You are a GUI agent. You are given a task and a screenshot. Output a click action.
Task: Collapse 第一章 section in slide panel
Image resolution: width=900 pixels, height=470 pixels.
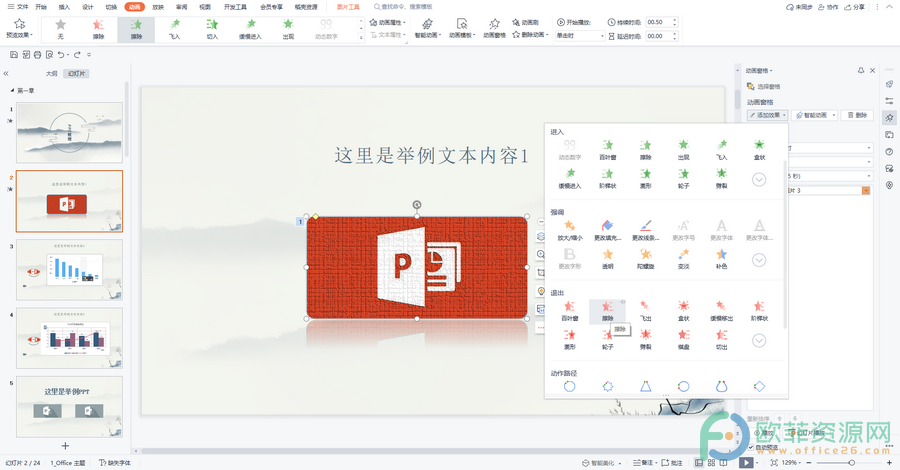point(12,91)
